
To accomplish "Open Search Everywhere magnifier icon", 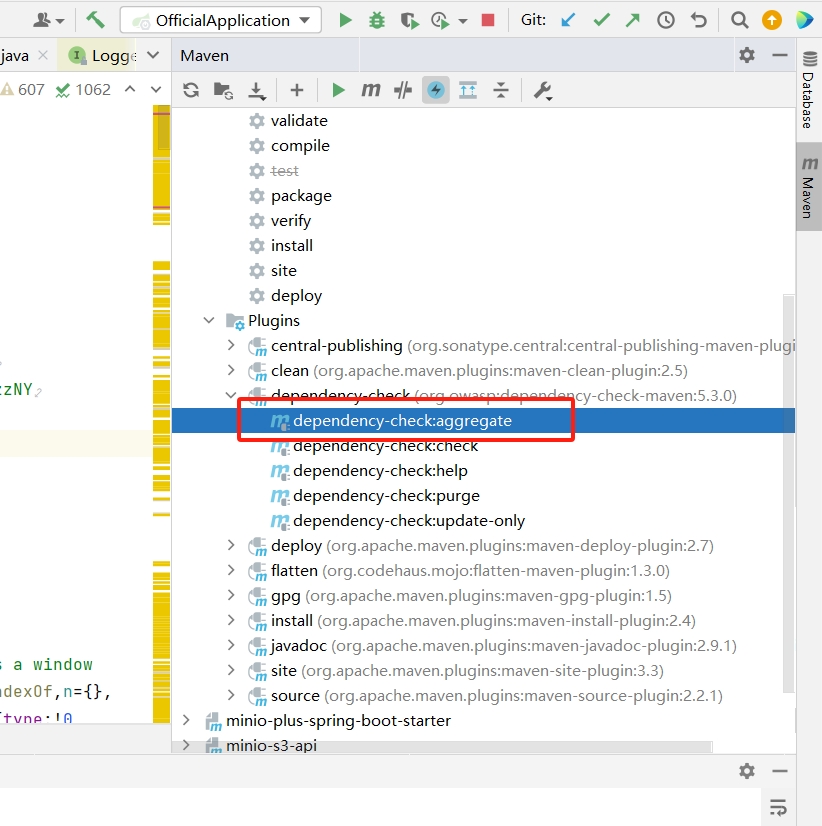I will point(739,20).
